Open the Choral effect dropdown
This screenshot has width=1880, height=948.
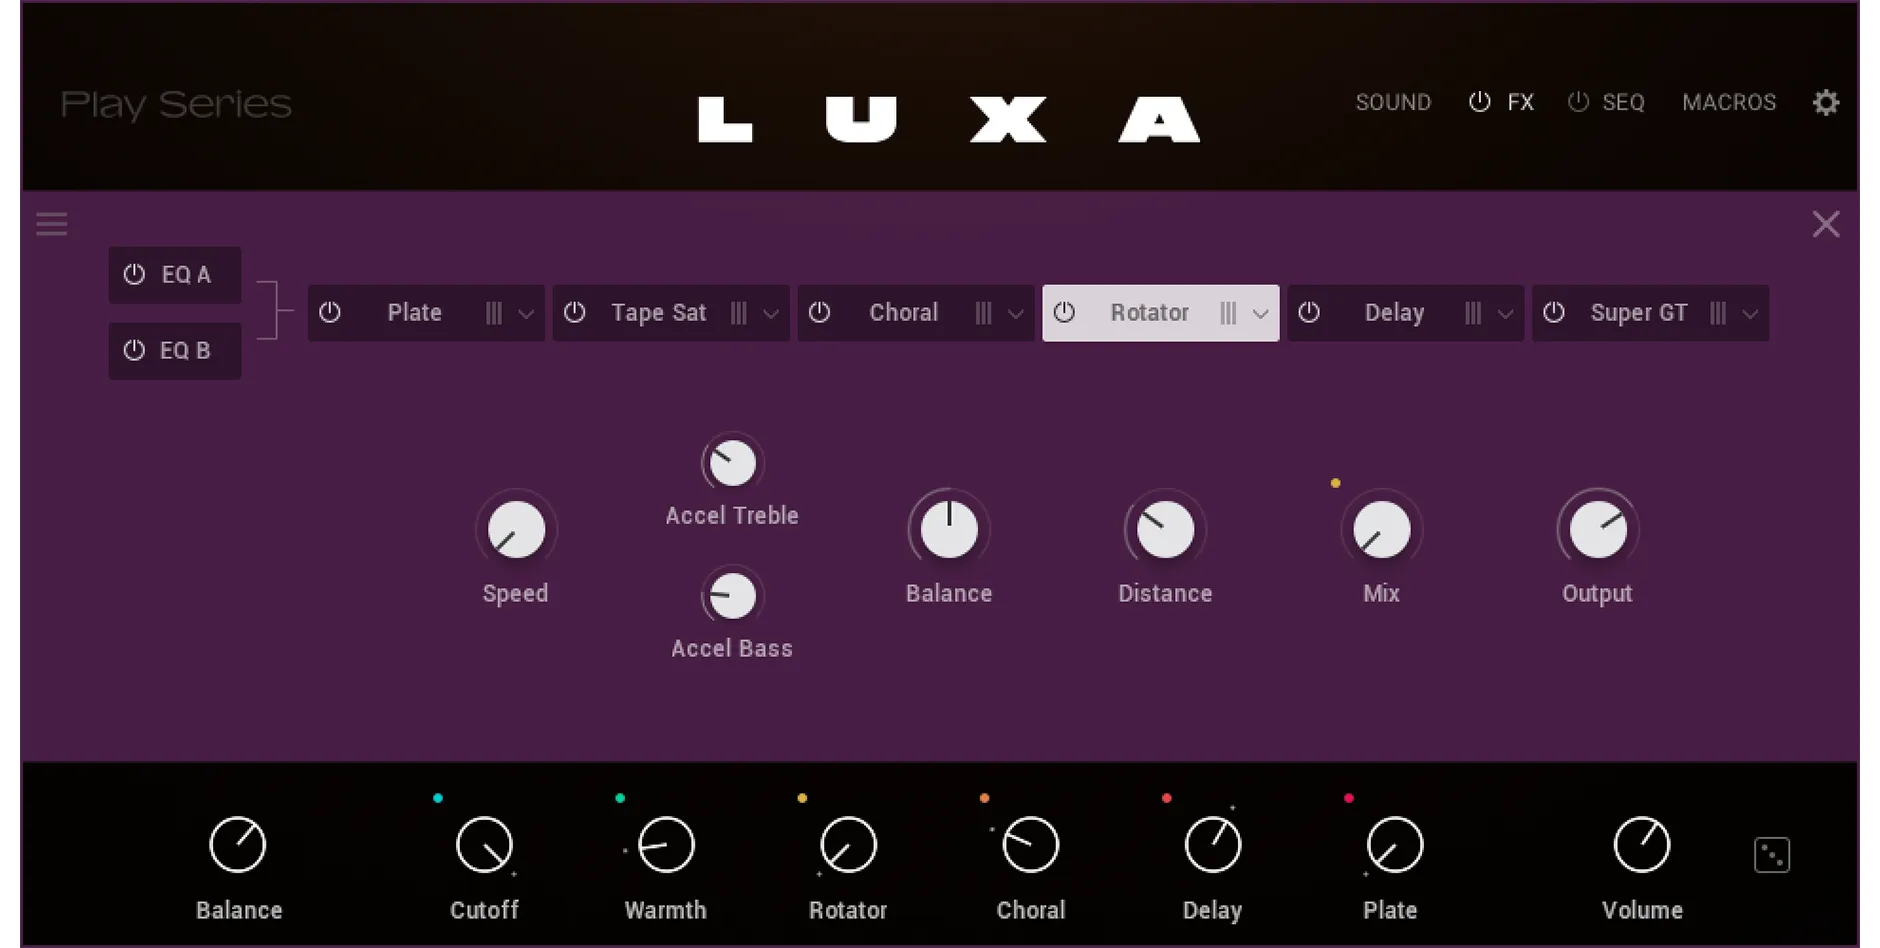coord(1013,312)
